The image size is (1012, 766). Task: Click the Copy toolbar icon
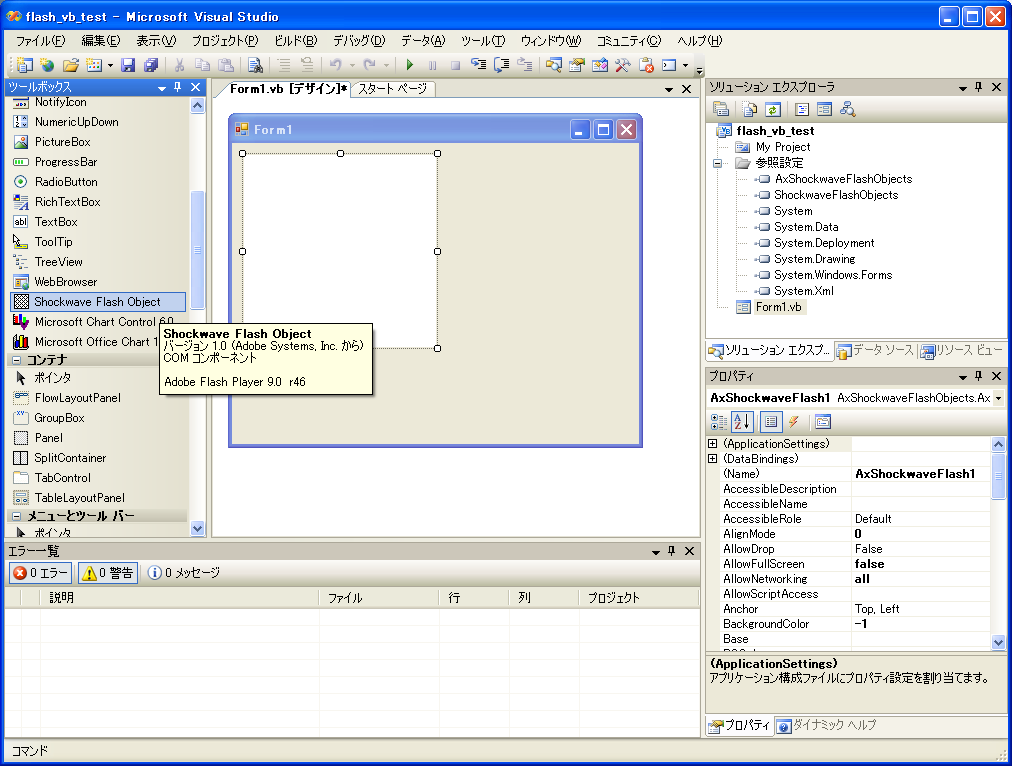click(x=202, y=65)
